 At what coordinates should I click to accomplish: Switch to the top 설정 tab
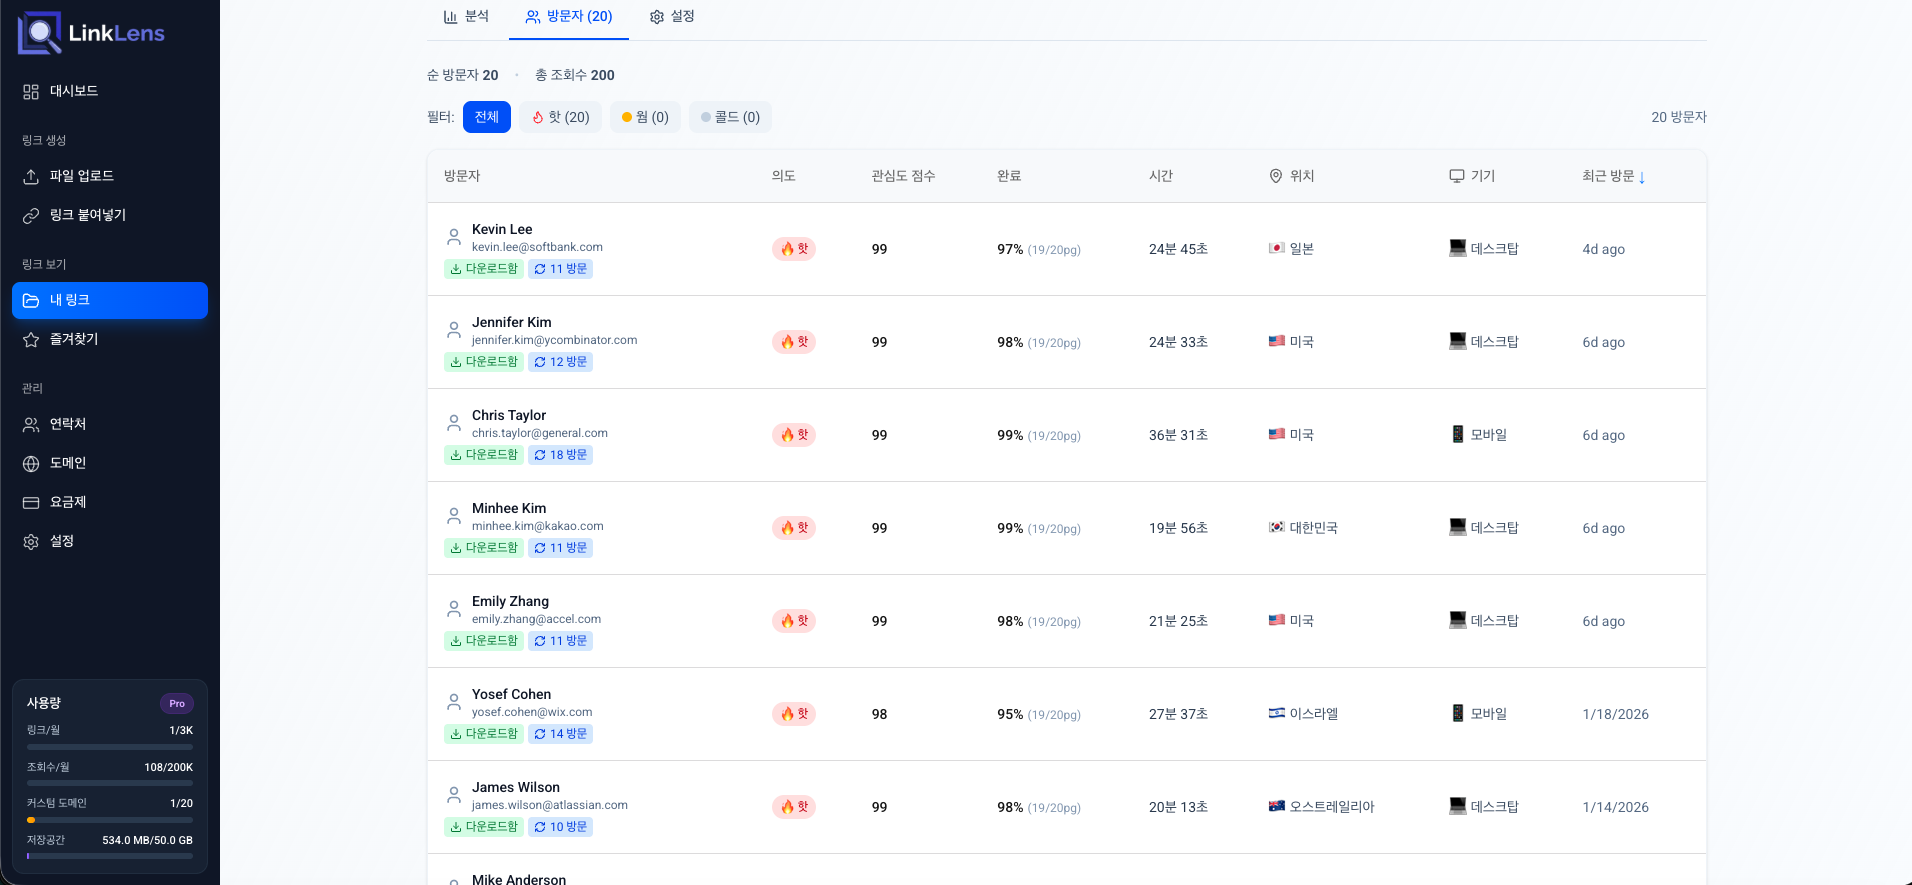coord(672,16)
